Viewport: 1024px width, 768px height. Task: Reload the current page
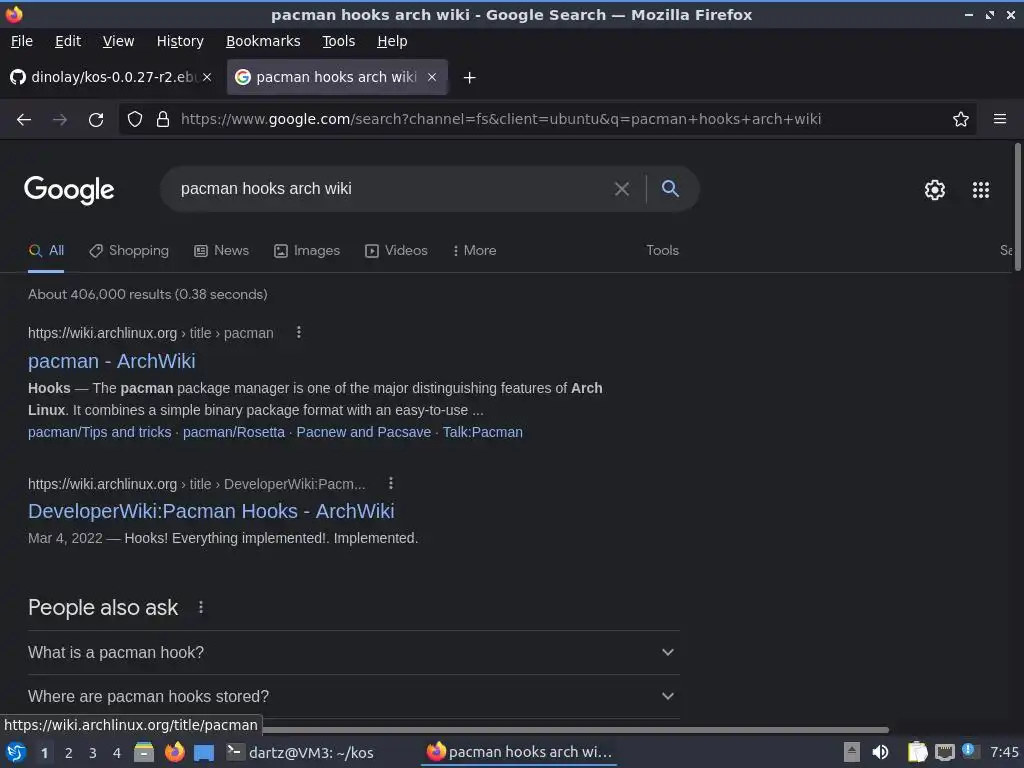(96, 120)
